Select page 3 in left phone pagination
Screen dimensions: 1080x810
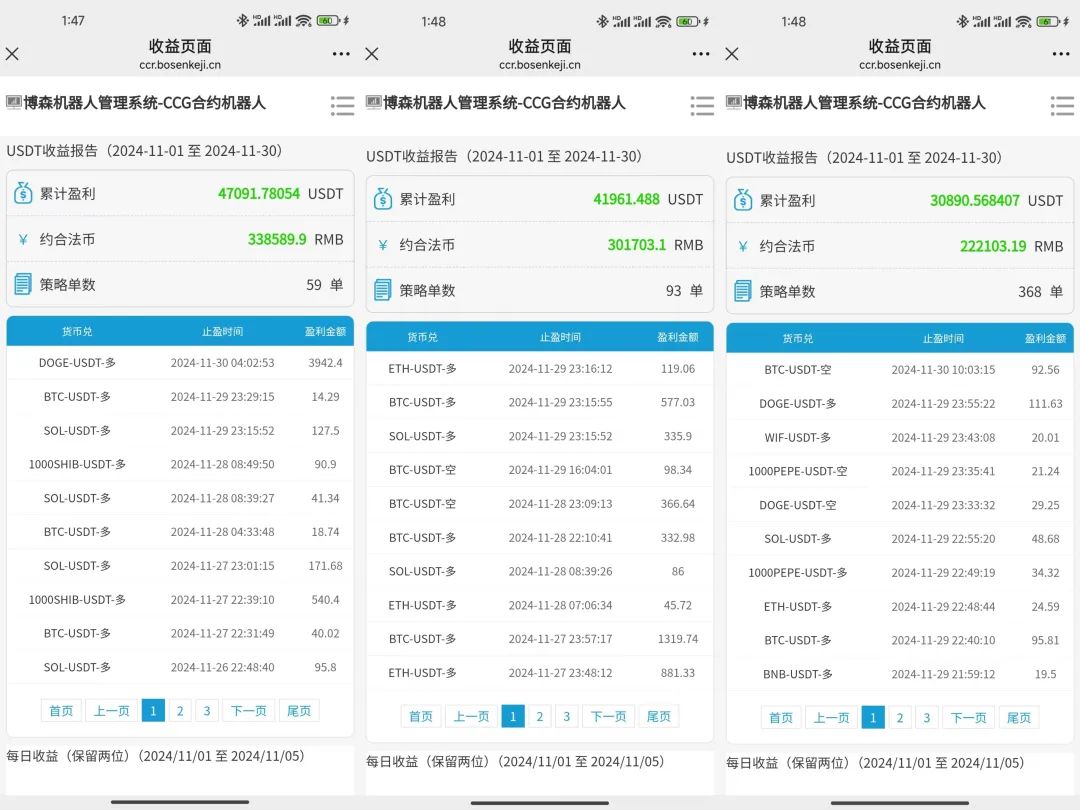(x=207, y=711)
